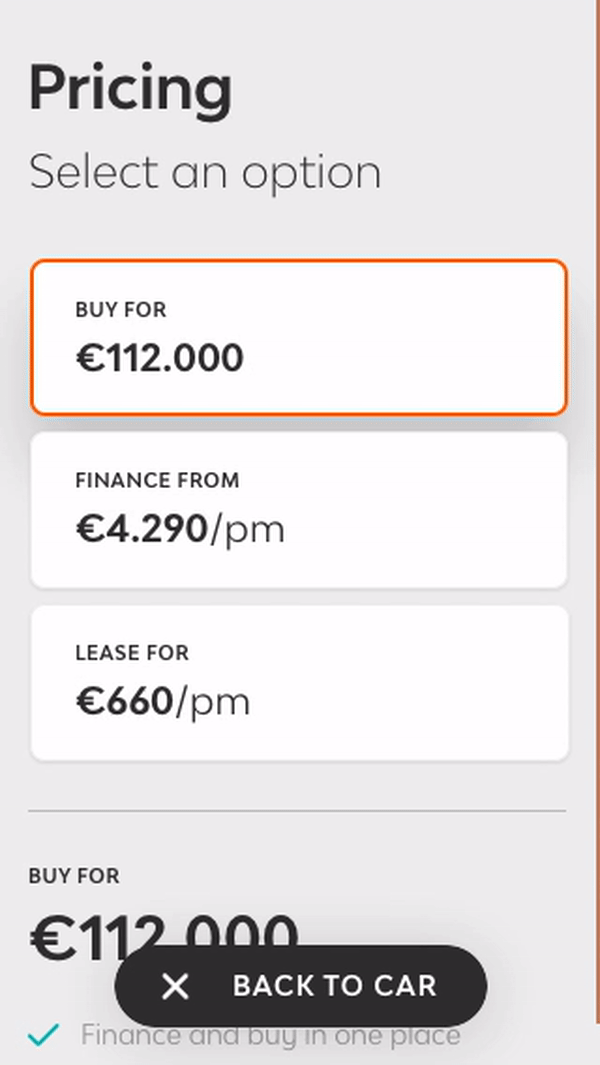Click the horizontal divider below the options
The height and width of the screenshot is (1065, 600).
tap(297, 810)
